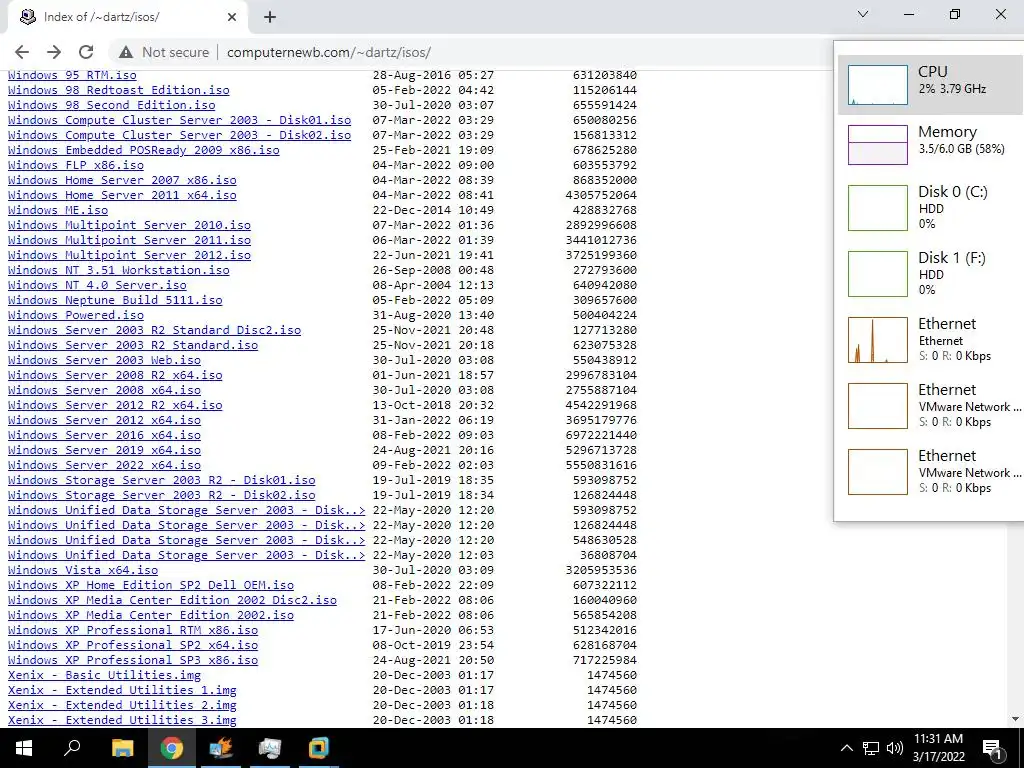Screen dimensions: 1024x768
Task: Show hidden tray icons chevron
Action: tap(846, 748)
